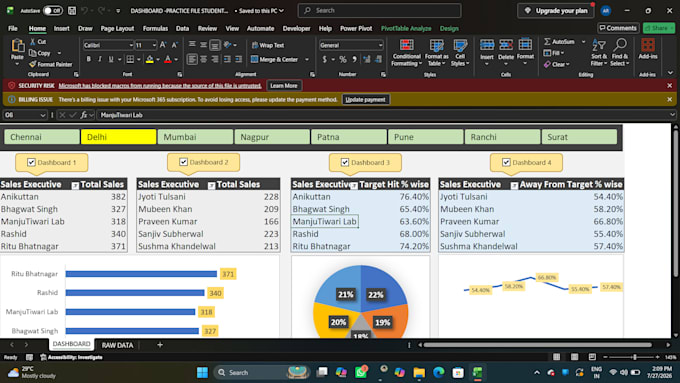Open Find & Select magnifier
The image size is (680, 383).
620,52
